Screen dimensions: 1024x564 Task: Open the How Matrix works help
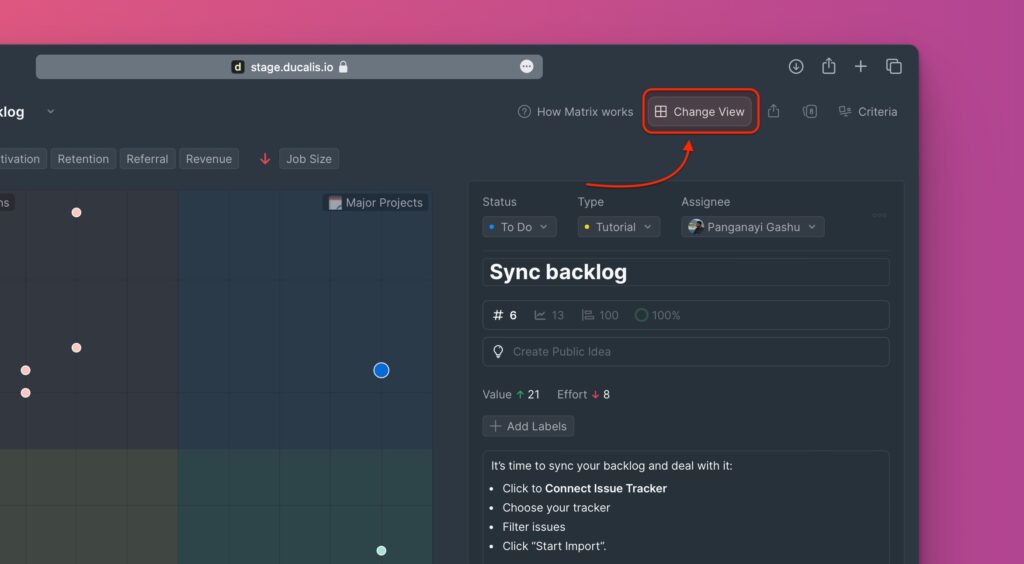tap(575, 112)
